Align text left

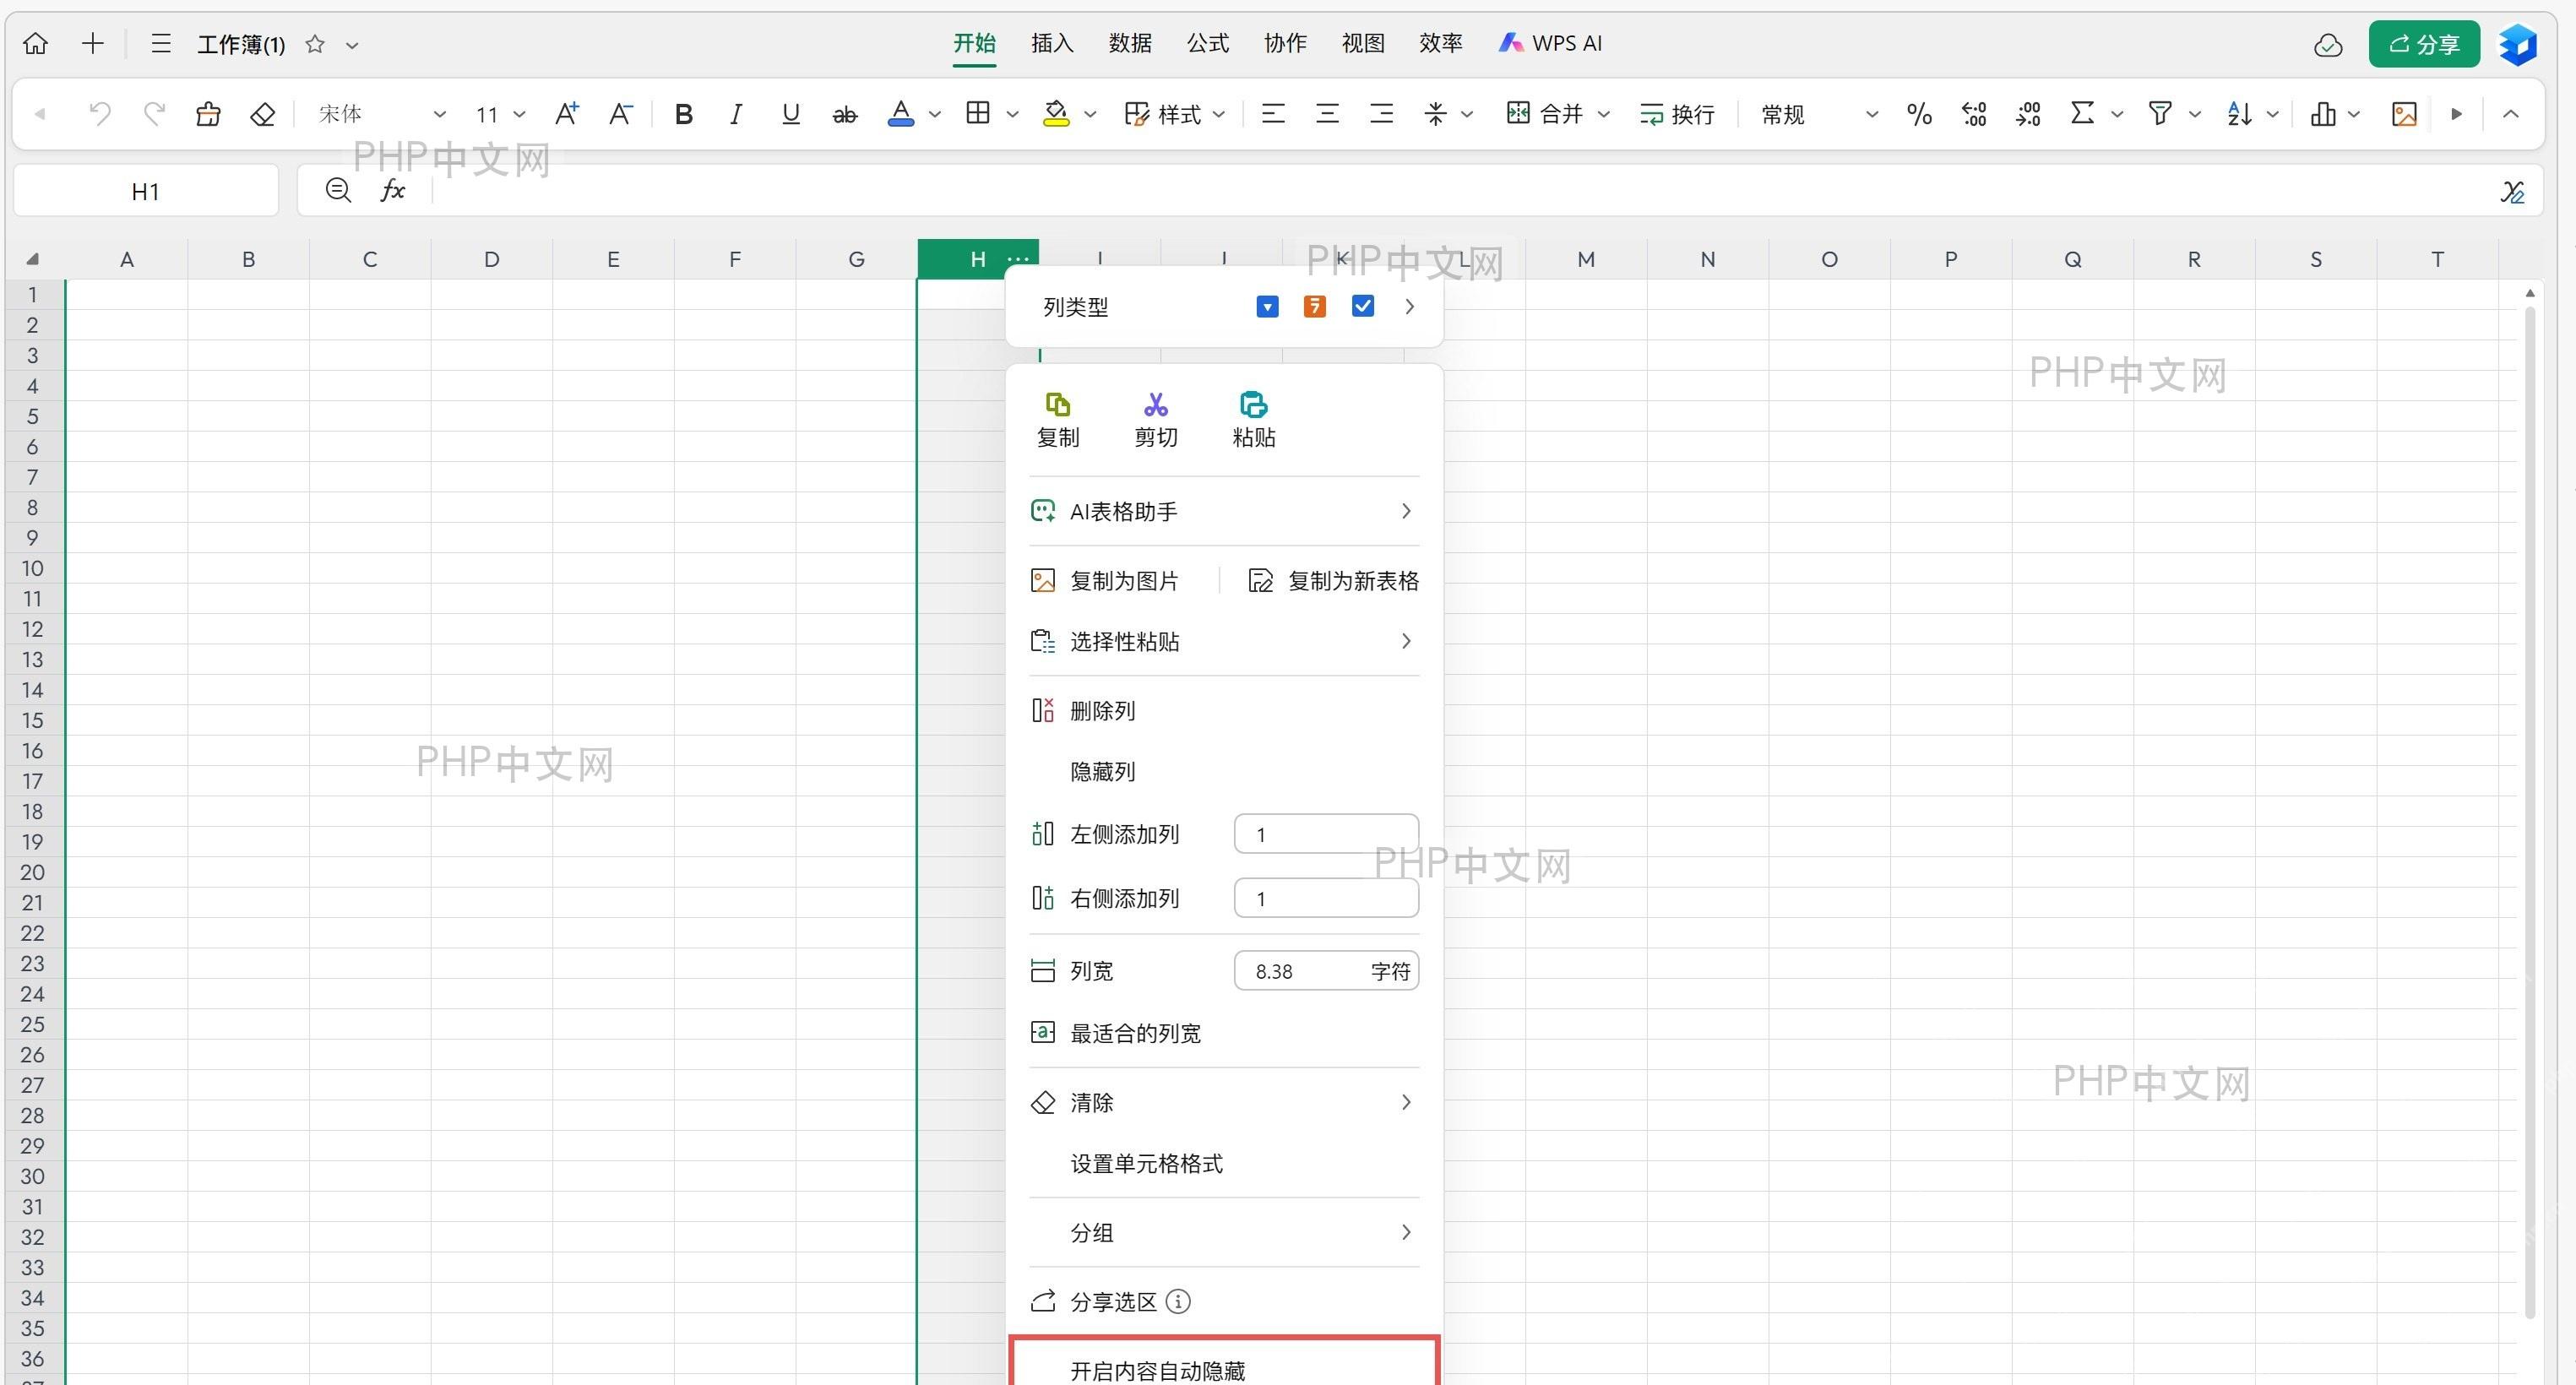pos(1273,114)
